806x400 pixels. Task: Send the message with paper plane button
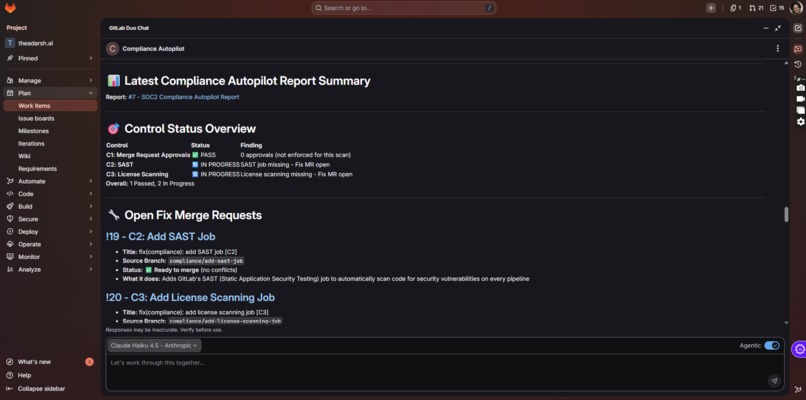pos(774,380)
